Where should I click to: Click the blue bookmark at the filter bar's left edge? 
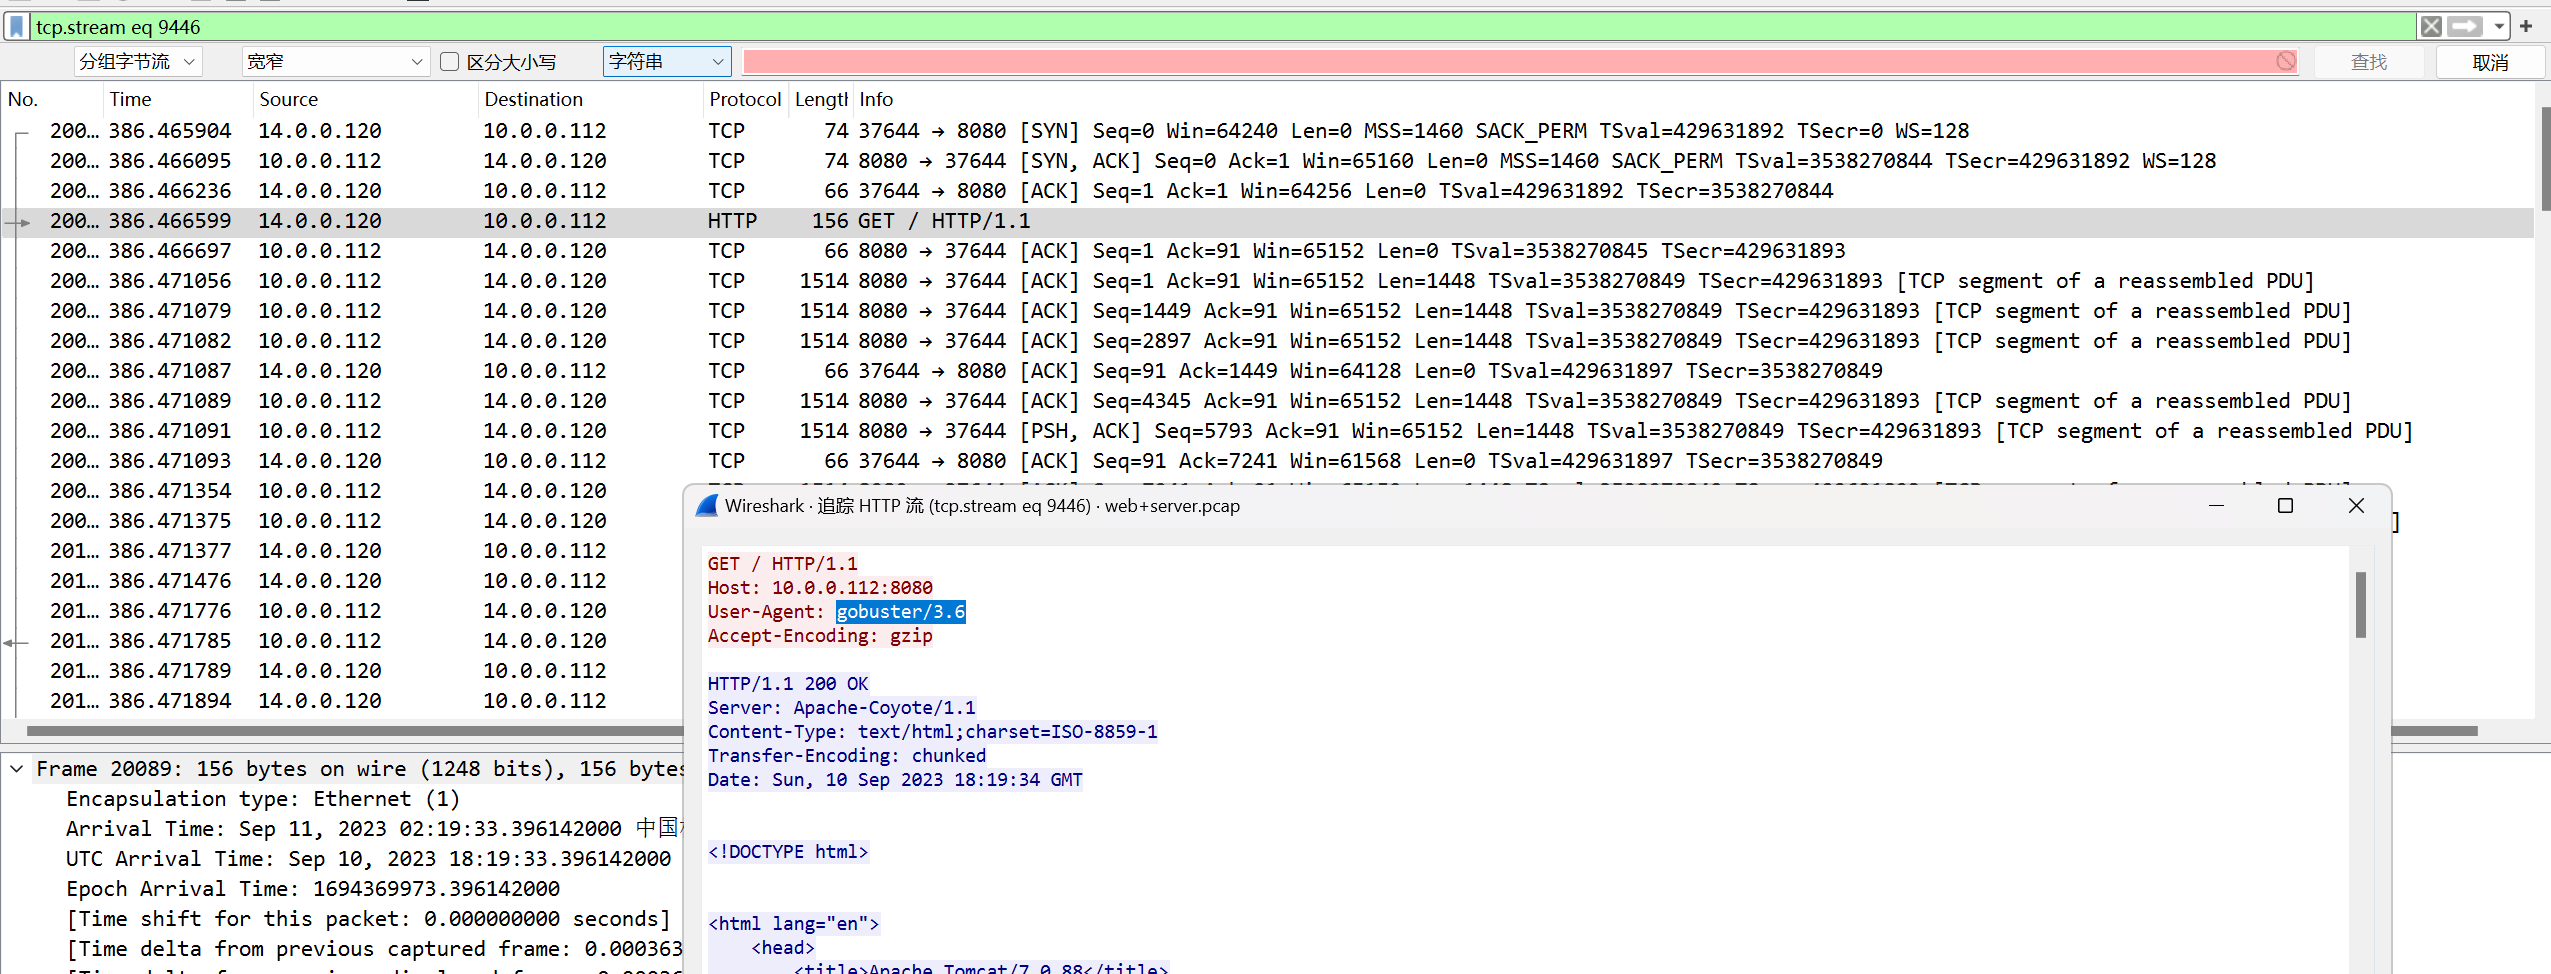[16, 27]
